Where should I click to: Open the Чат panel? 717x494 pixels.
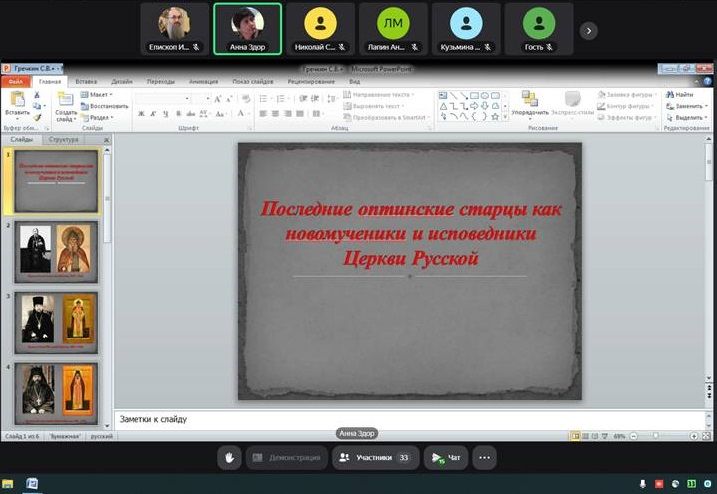446,457
